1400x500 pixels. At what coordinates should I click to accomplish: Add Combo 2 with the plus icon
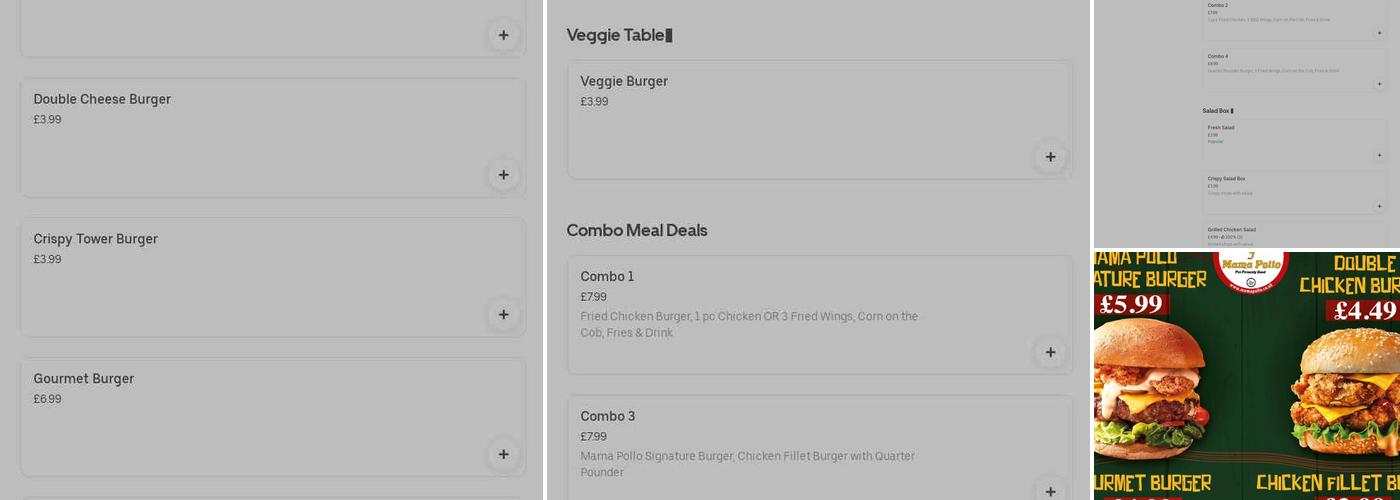pyautogui.click(x=1379, y=33)
